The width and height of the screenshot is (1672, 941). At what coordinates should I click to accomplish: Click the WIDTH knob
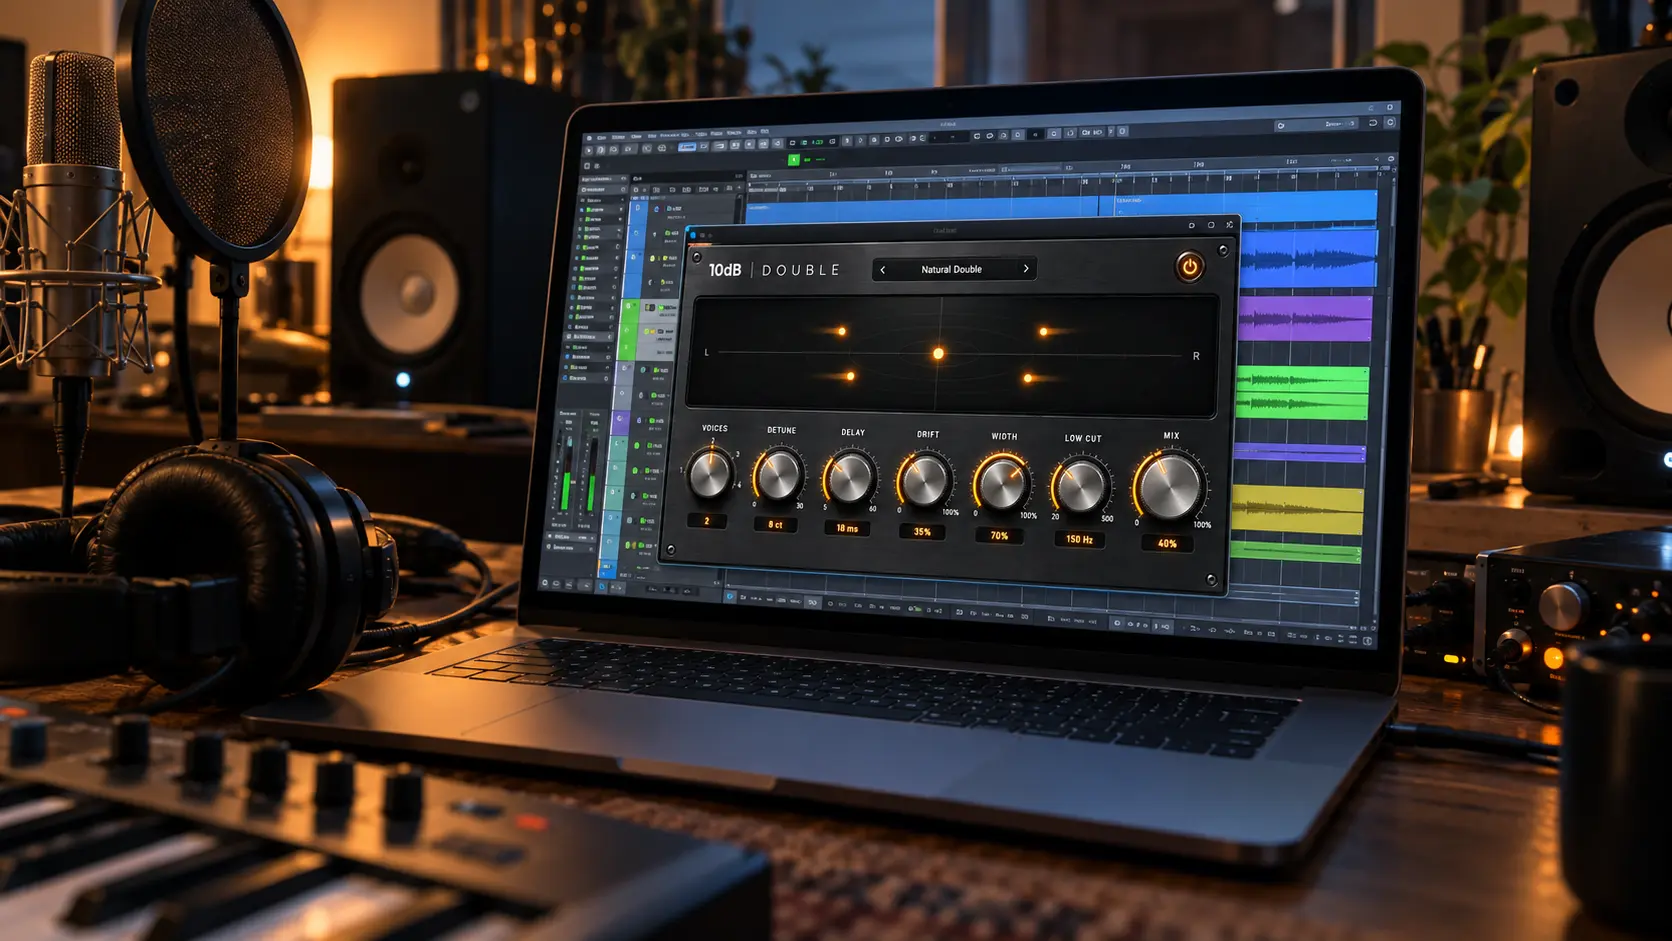pyautogui.click(x=1001, y=485)
